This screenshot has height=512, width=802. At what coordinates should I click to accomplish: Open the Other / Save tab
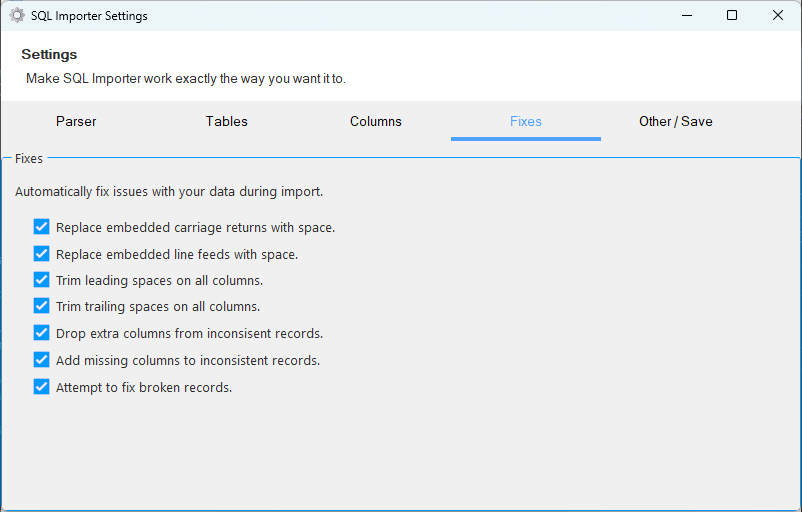pos(676,121)
